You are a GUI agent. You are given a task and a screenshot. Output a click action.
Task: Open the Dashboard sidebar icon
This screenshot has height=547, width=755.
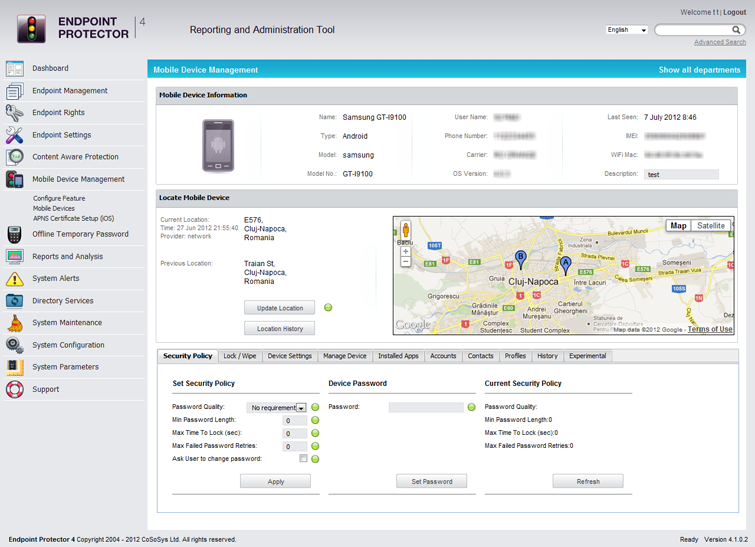tap(14, 68)
